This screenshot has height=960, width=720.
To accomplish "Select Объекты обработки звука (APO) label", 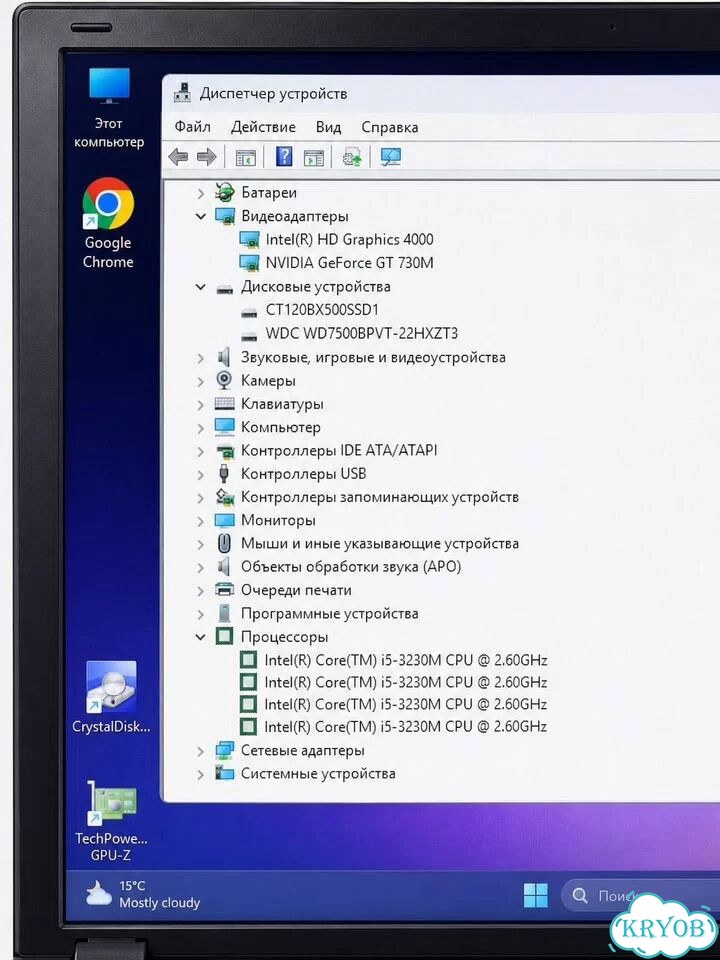I will click(351, 567).
